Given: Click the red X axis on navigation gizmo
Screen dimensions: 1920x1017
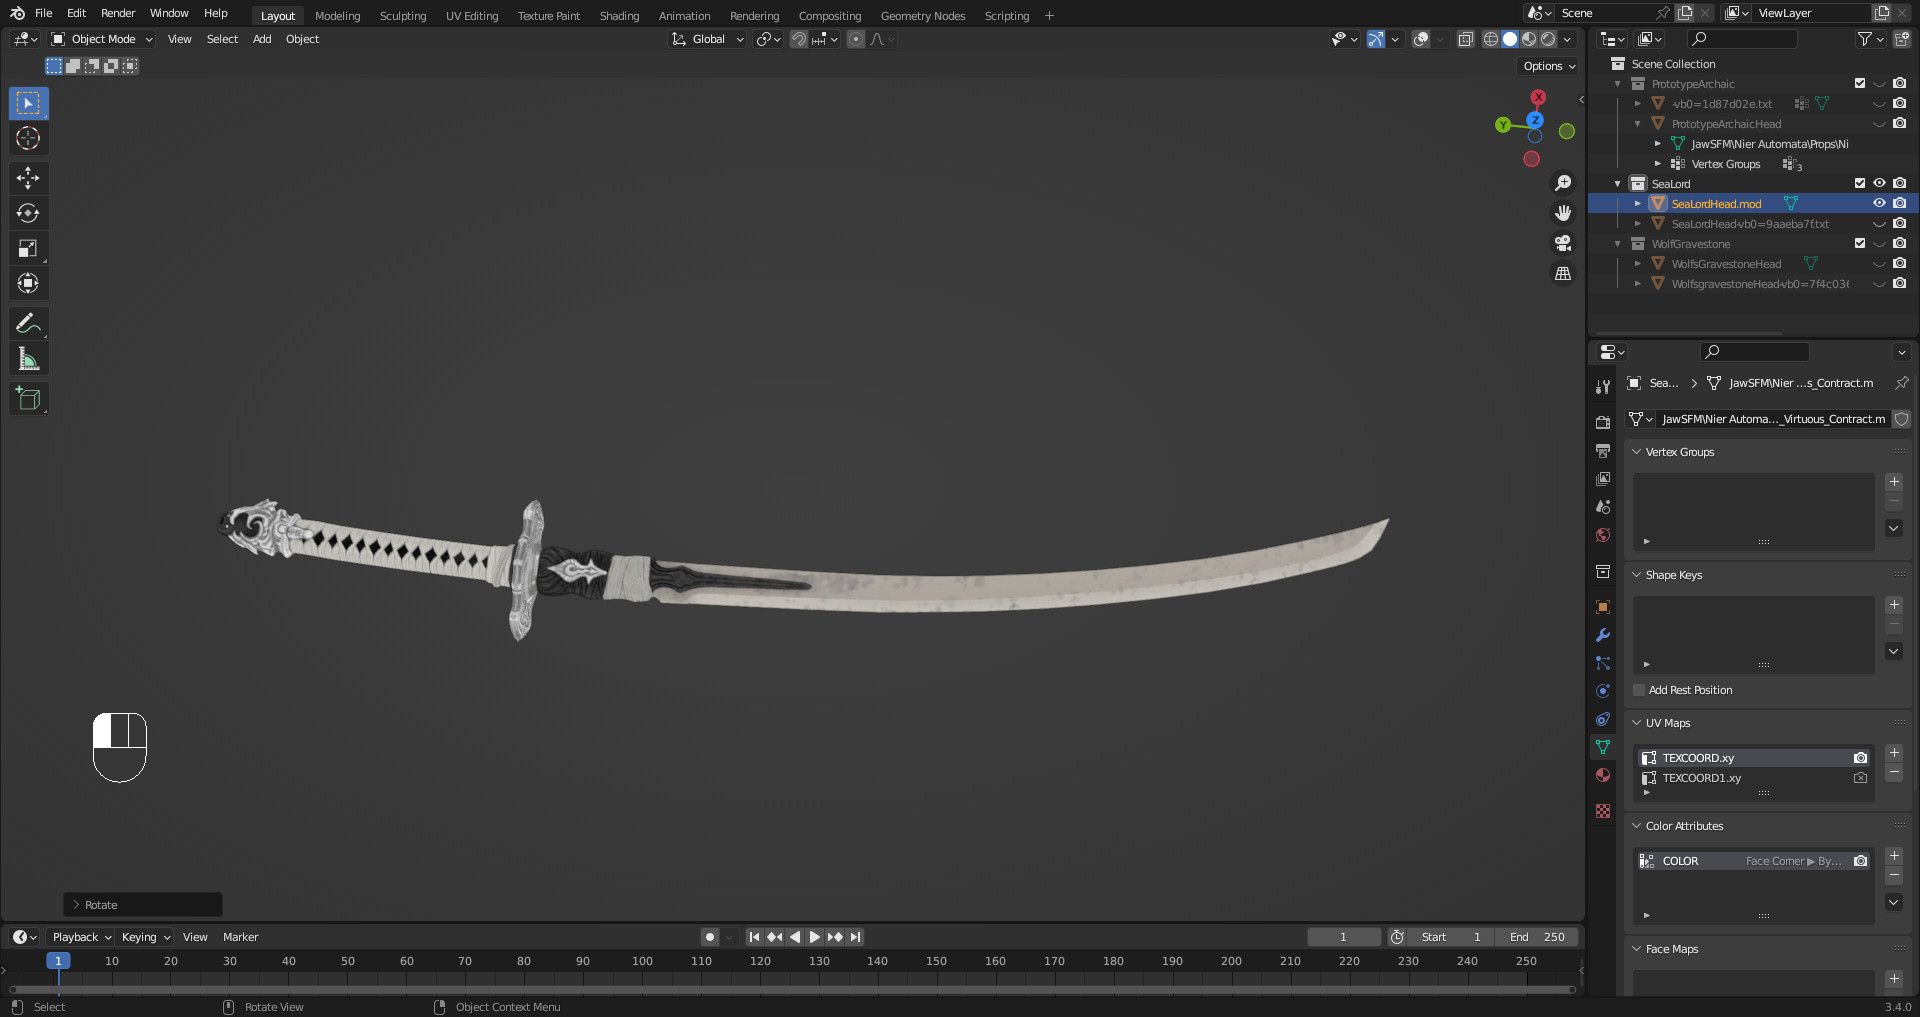Looking at the screenshot, I should pyautogui.click(x=1538, y=97).
